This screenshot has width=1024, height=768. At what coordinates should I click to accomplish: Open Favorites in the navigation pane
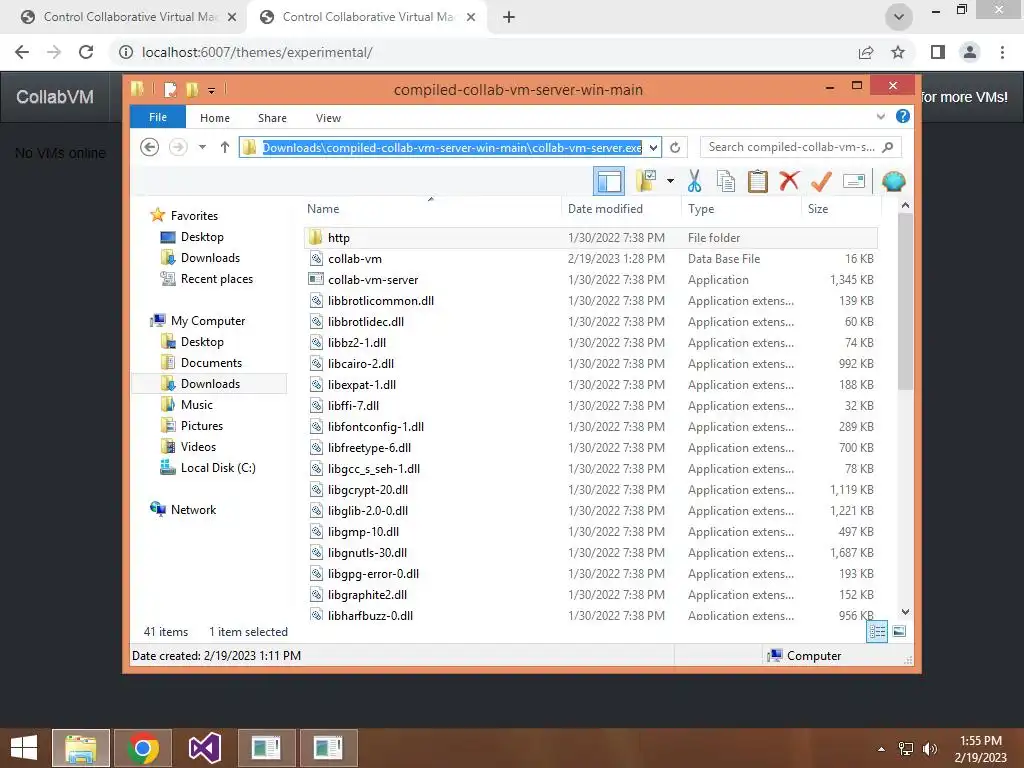click(x=185, y=216)
